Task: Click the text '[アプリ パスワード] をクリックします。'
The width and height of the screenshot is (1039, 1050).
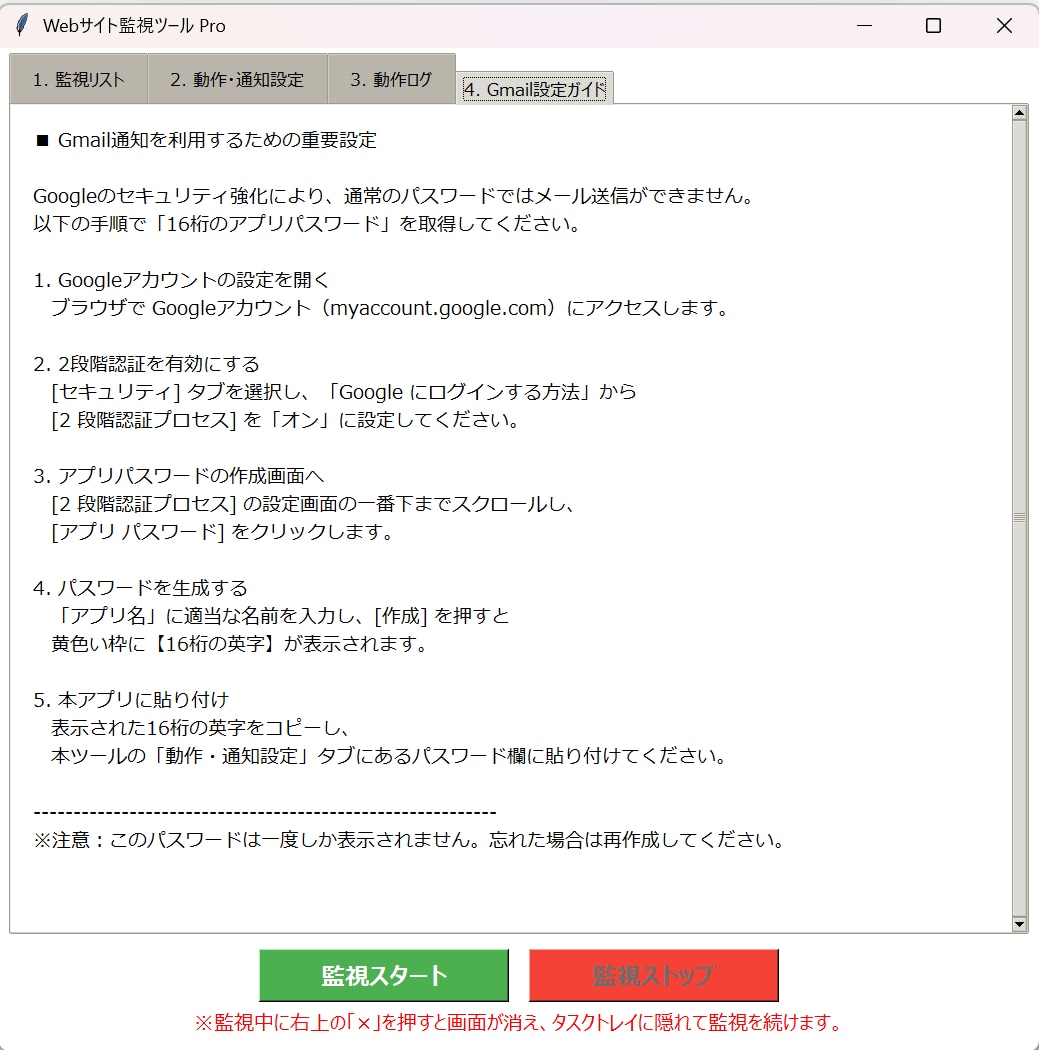Action: point(222,532)
